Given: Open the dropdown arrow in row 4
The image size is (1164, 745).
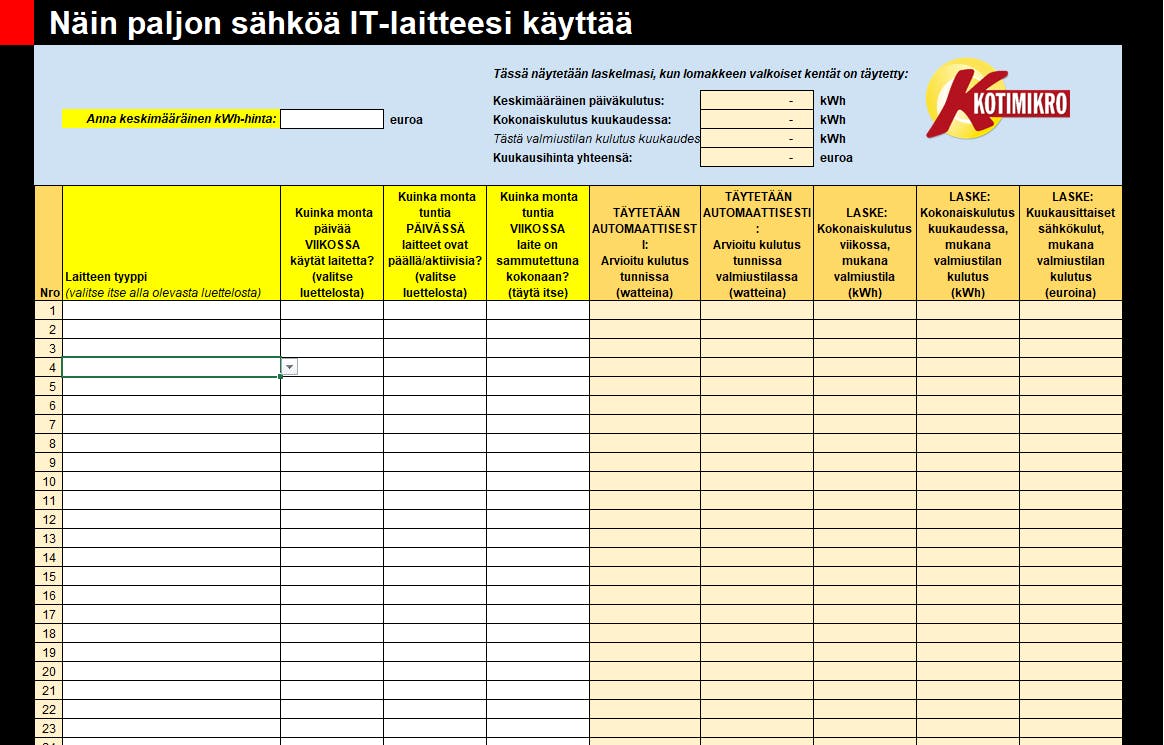Looking at the screenshot, I should click(x=290, y=367).
